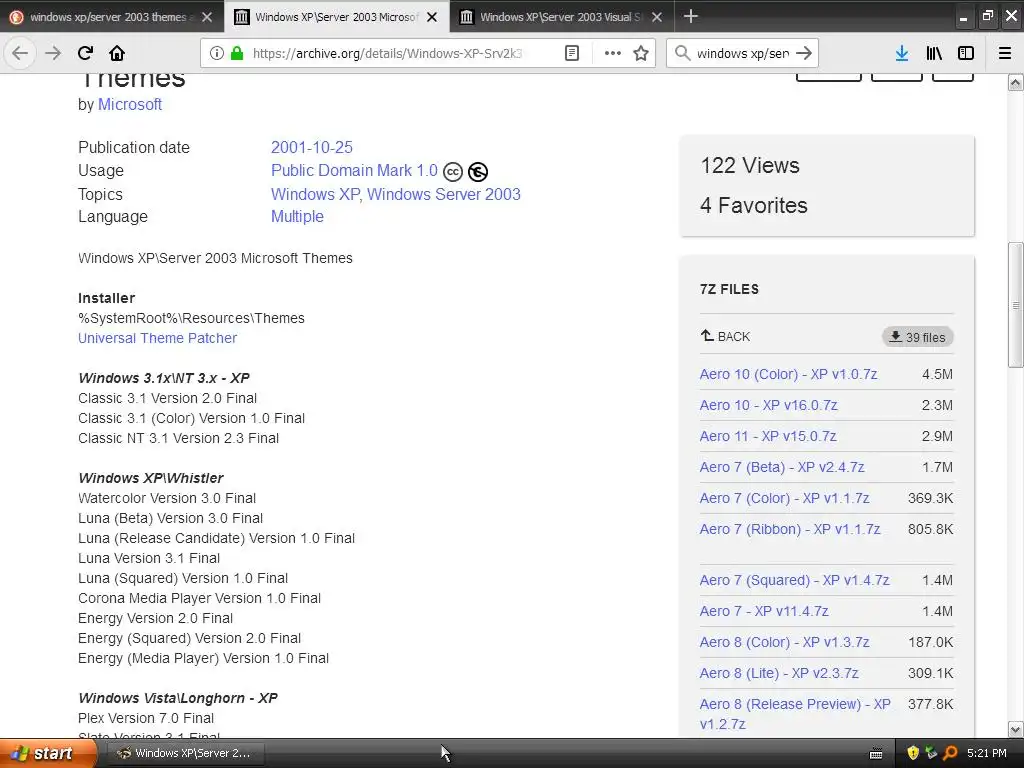Download Aero 8 (Color) - XP v1.3.7z
Screen dimensions: 1024x768
pos(784,642)
